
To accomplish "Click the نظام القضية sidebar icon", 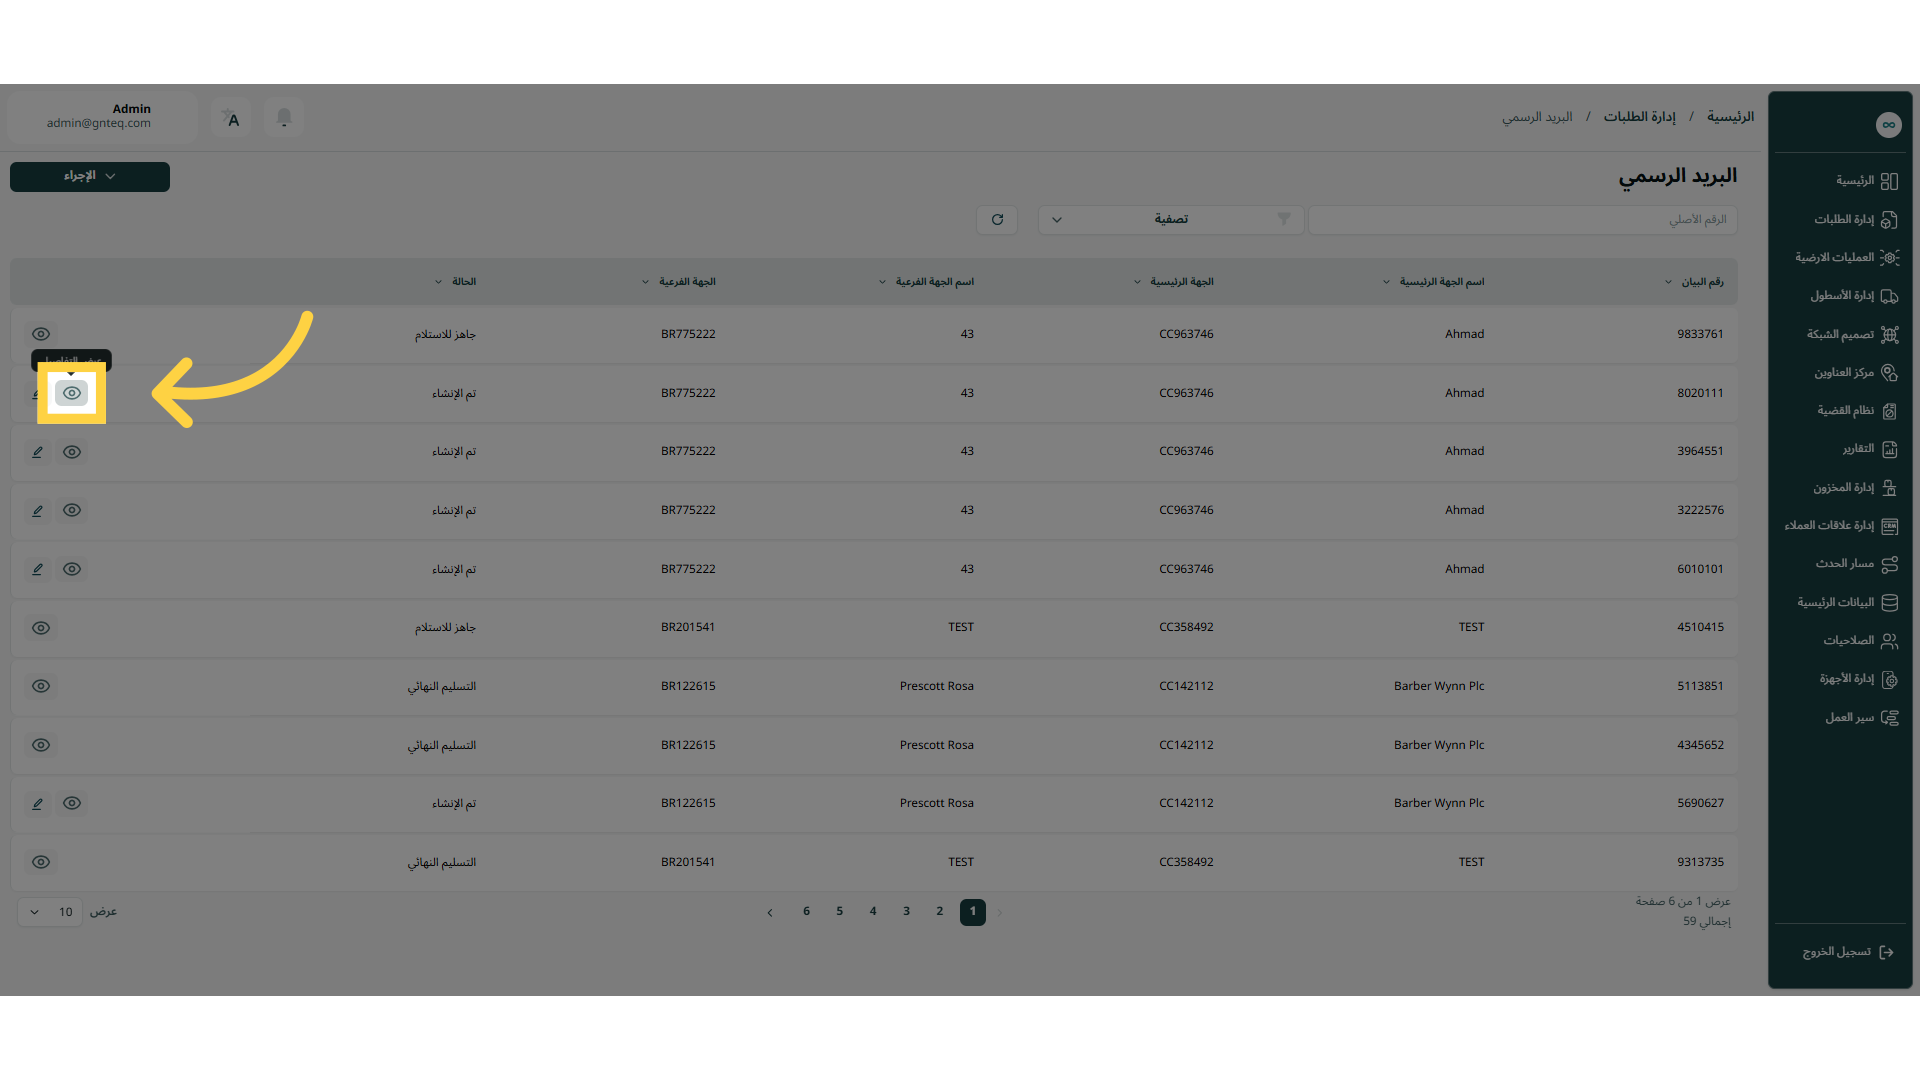I will 1889,411.
